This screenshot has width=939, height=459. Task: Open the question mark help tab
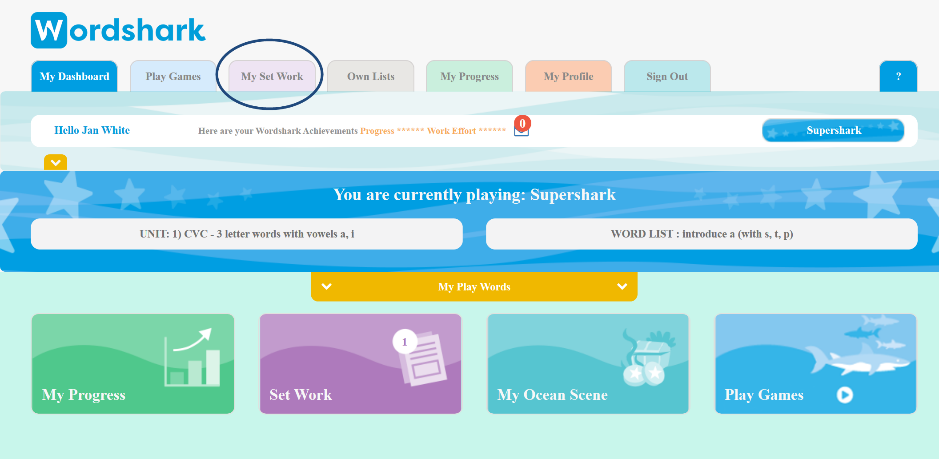click(898, 76)
